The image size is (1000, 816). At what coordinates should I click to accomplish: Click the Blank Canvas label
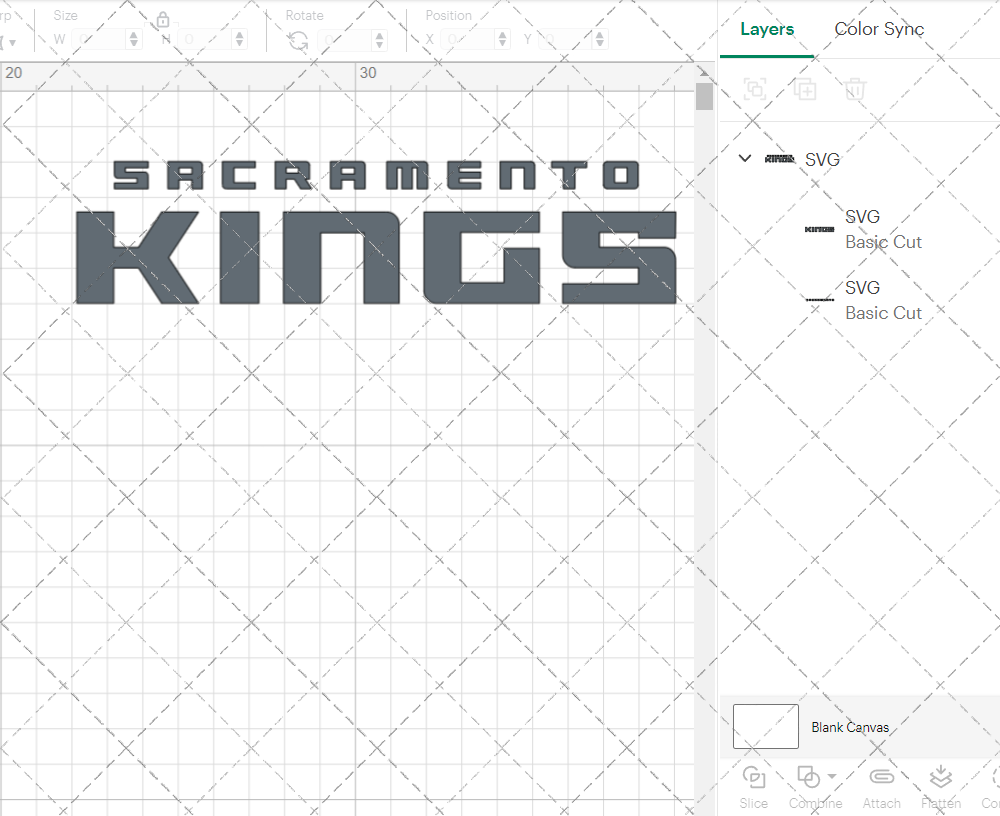[849, 727]
